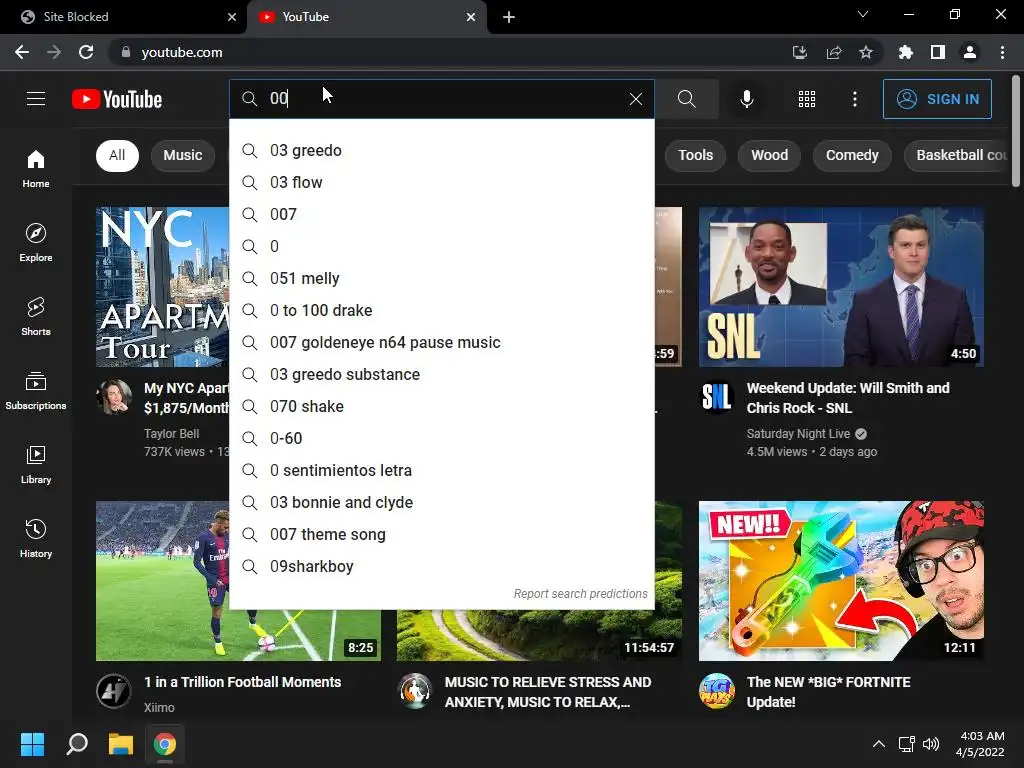Open the SNL Weekend Update video thumbnail
Screen dimensions: 1024x768
841,287
